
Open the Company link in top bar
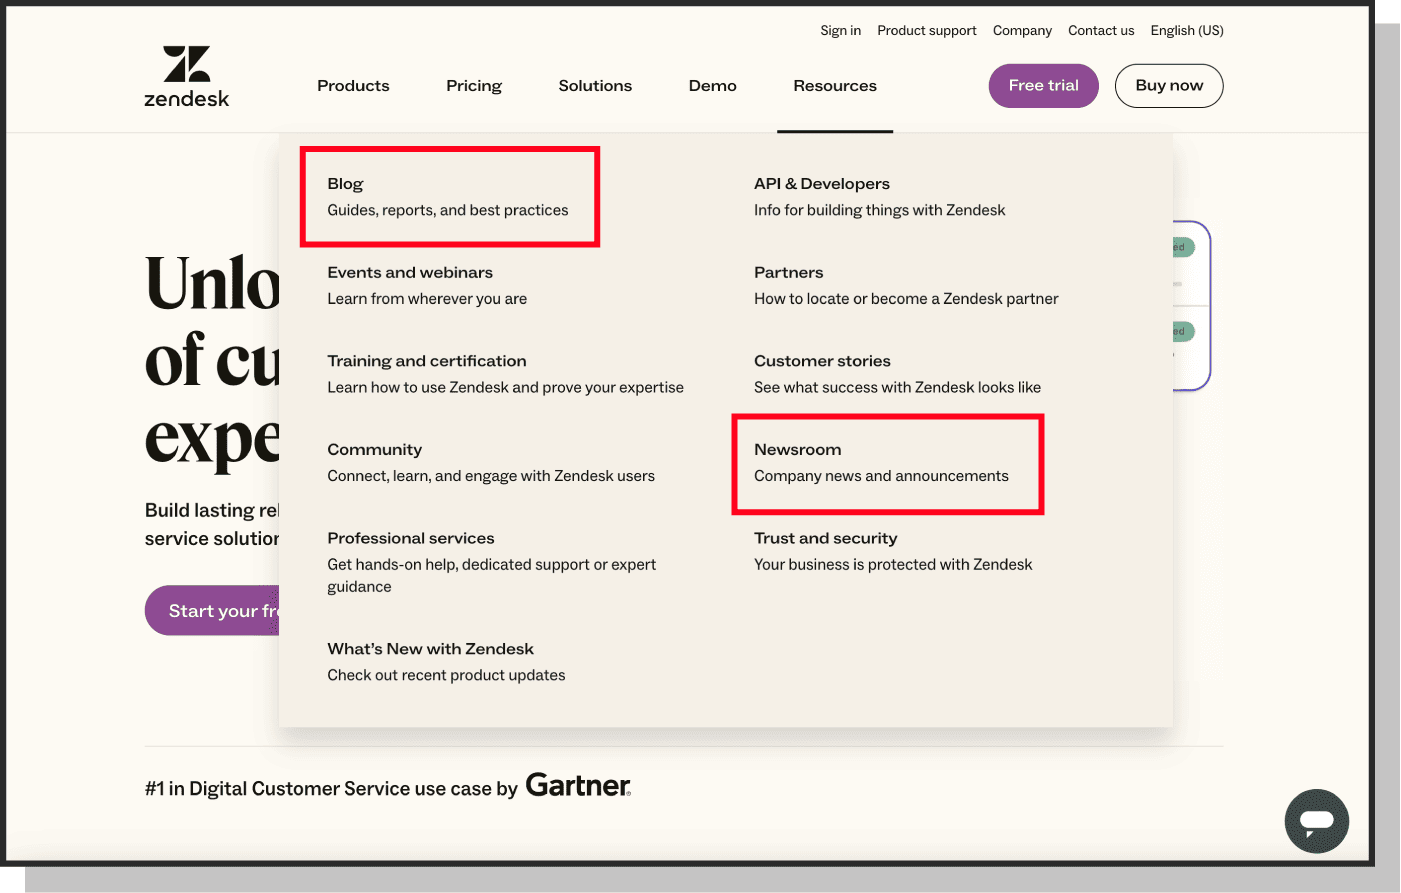(x=1022, y=31)
